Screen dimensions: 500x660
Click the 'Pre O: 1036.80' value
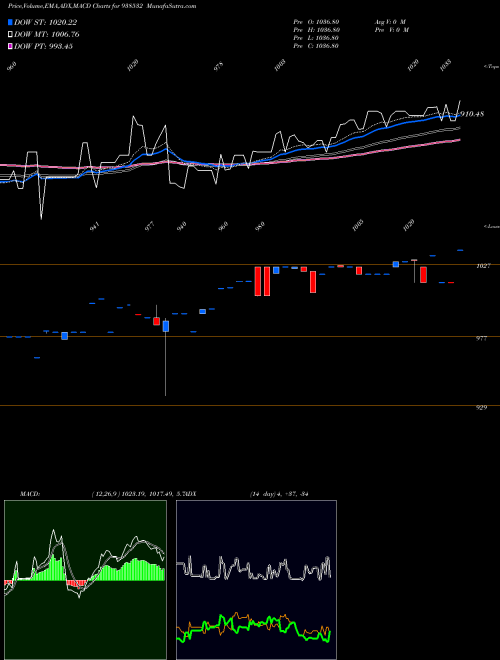pyautogui.click(x=316, y=21)
